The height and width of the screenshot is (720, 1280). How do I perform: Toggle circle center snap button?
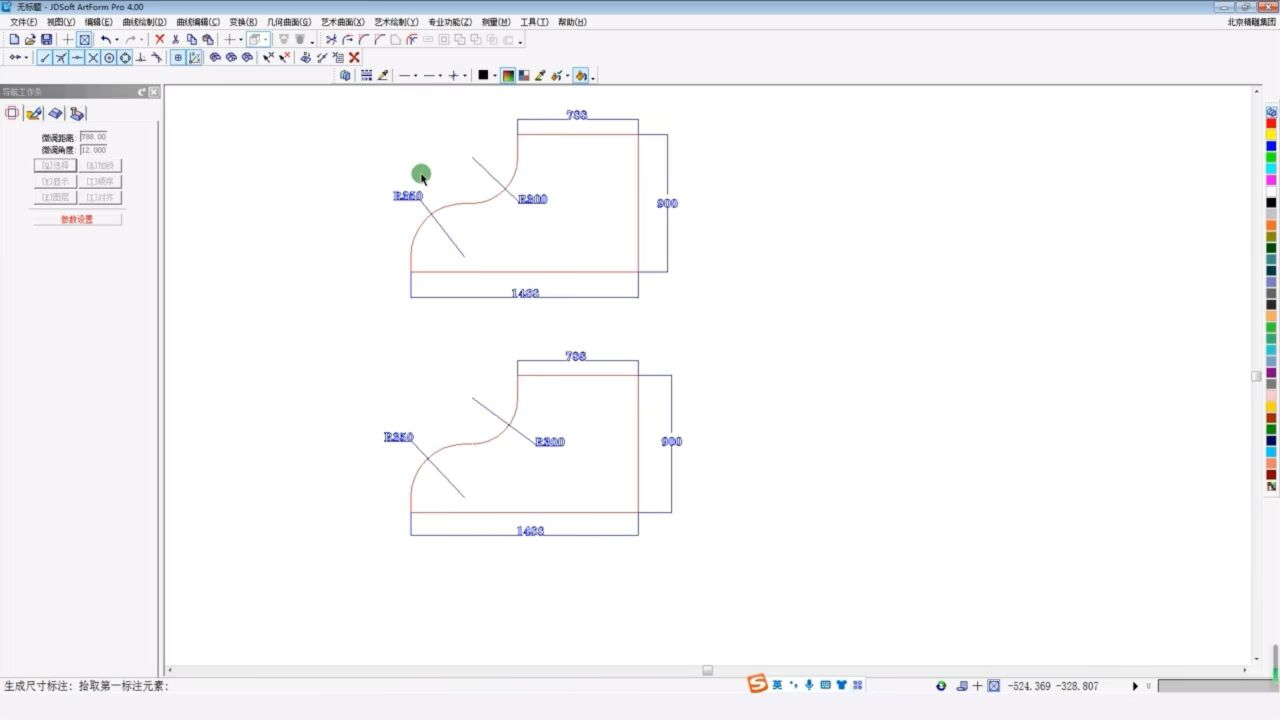109,58
